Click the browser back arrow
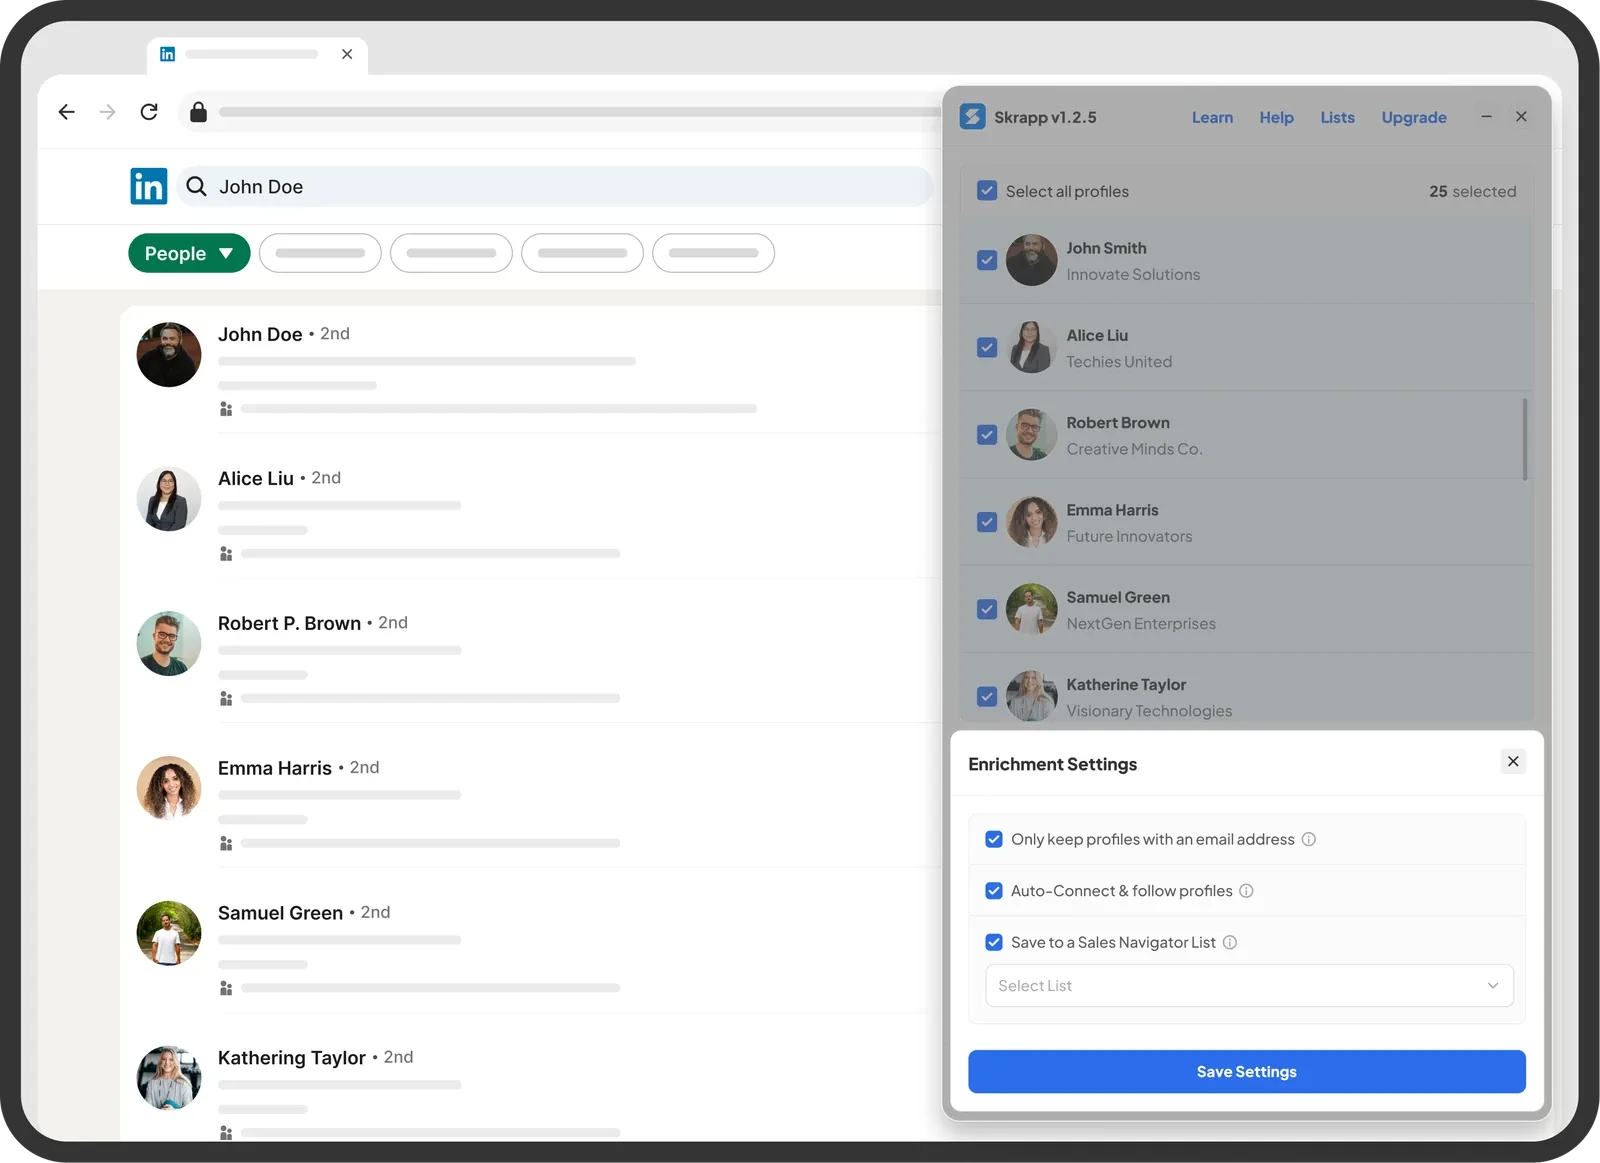Viewport: 1600px width, 1163px height. (x=67, y=112)
